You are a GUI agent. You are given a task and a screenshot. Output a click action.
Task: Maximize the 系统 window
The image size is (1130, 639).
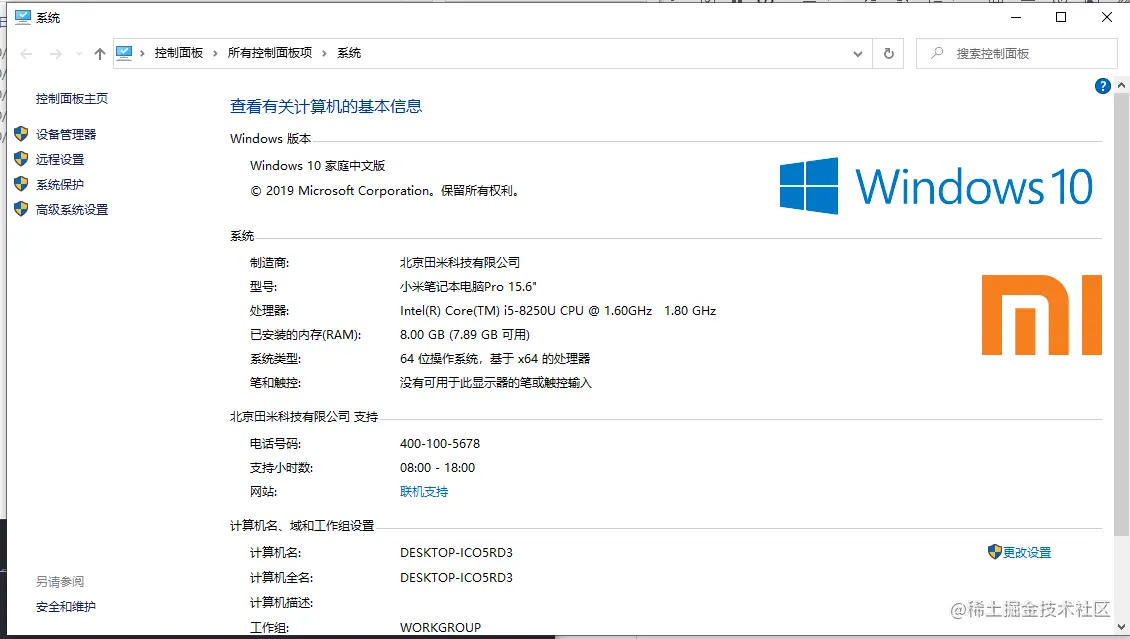tap(1061, 17)
